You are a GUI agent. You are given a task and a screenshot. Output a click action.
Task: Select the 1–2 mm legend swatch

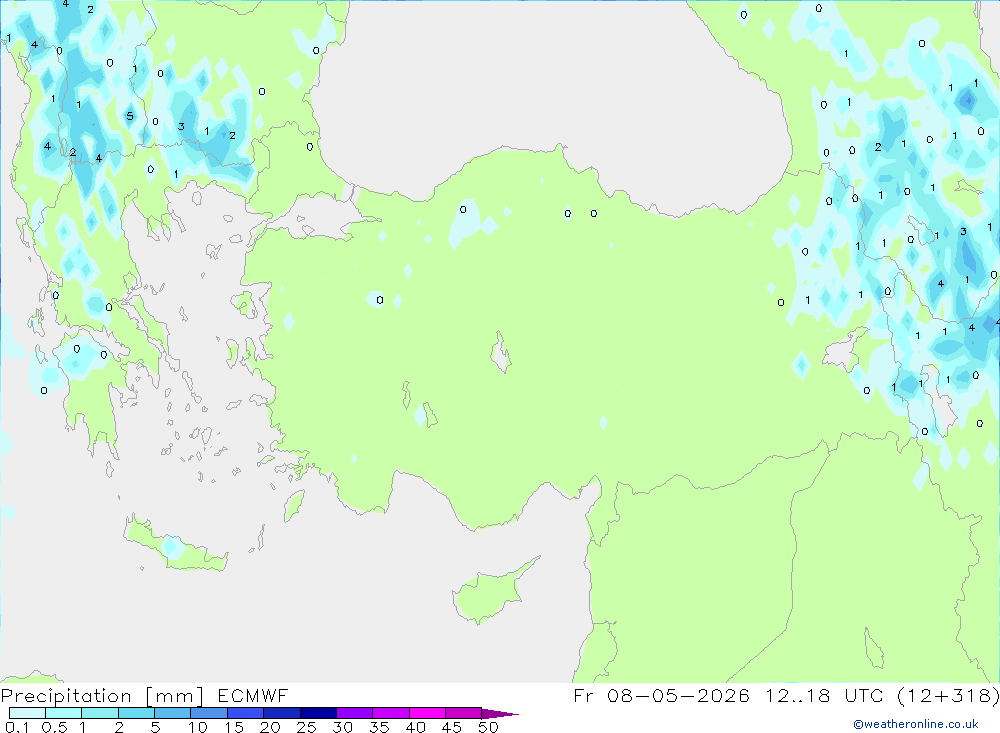click(100, 713)
